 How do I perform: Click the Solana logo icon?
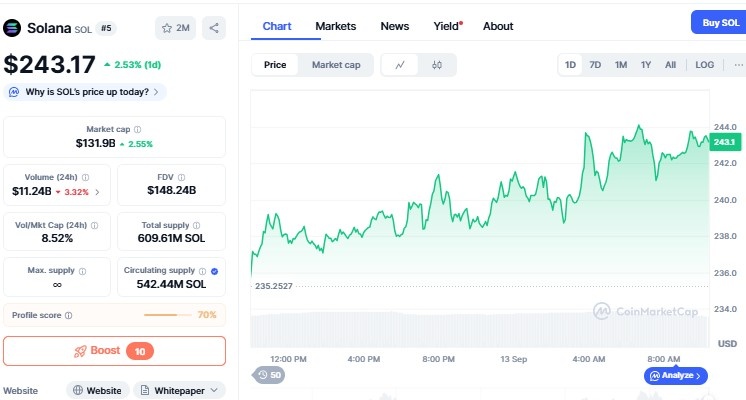point(12,28)
